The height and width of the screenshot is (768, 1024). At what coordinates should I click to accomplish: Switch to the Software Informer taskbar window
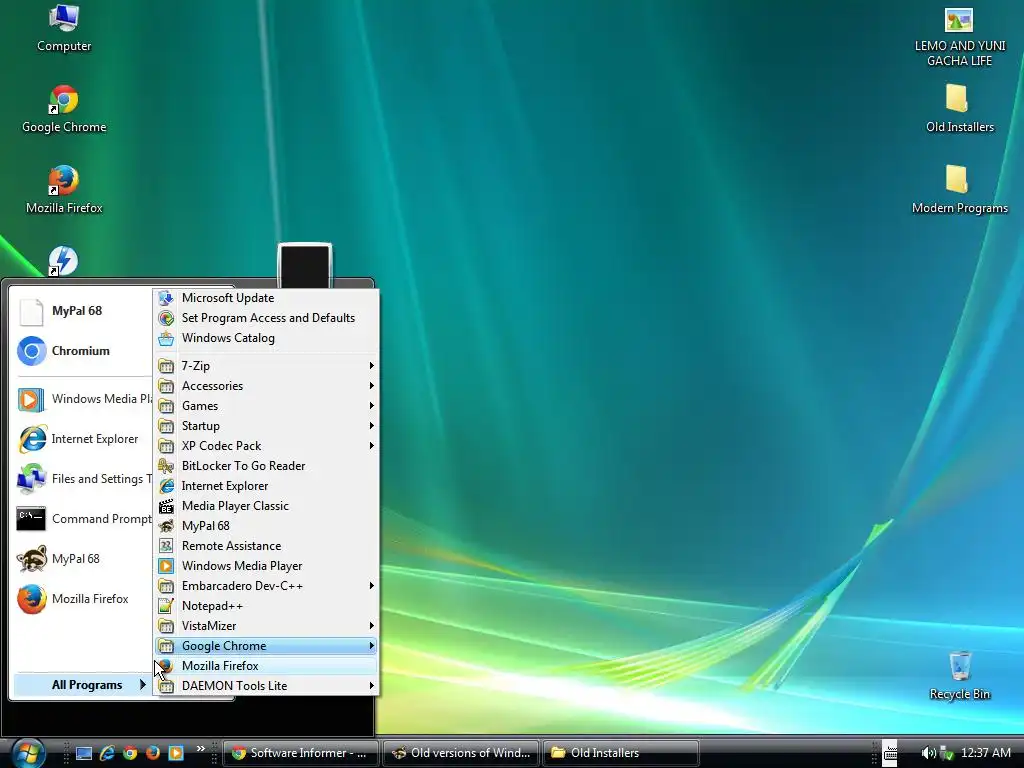point(301,753)
